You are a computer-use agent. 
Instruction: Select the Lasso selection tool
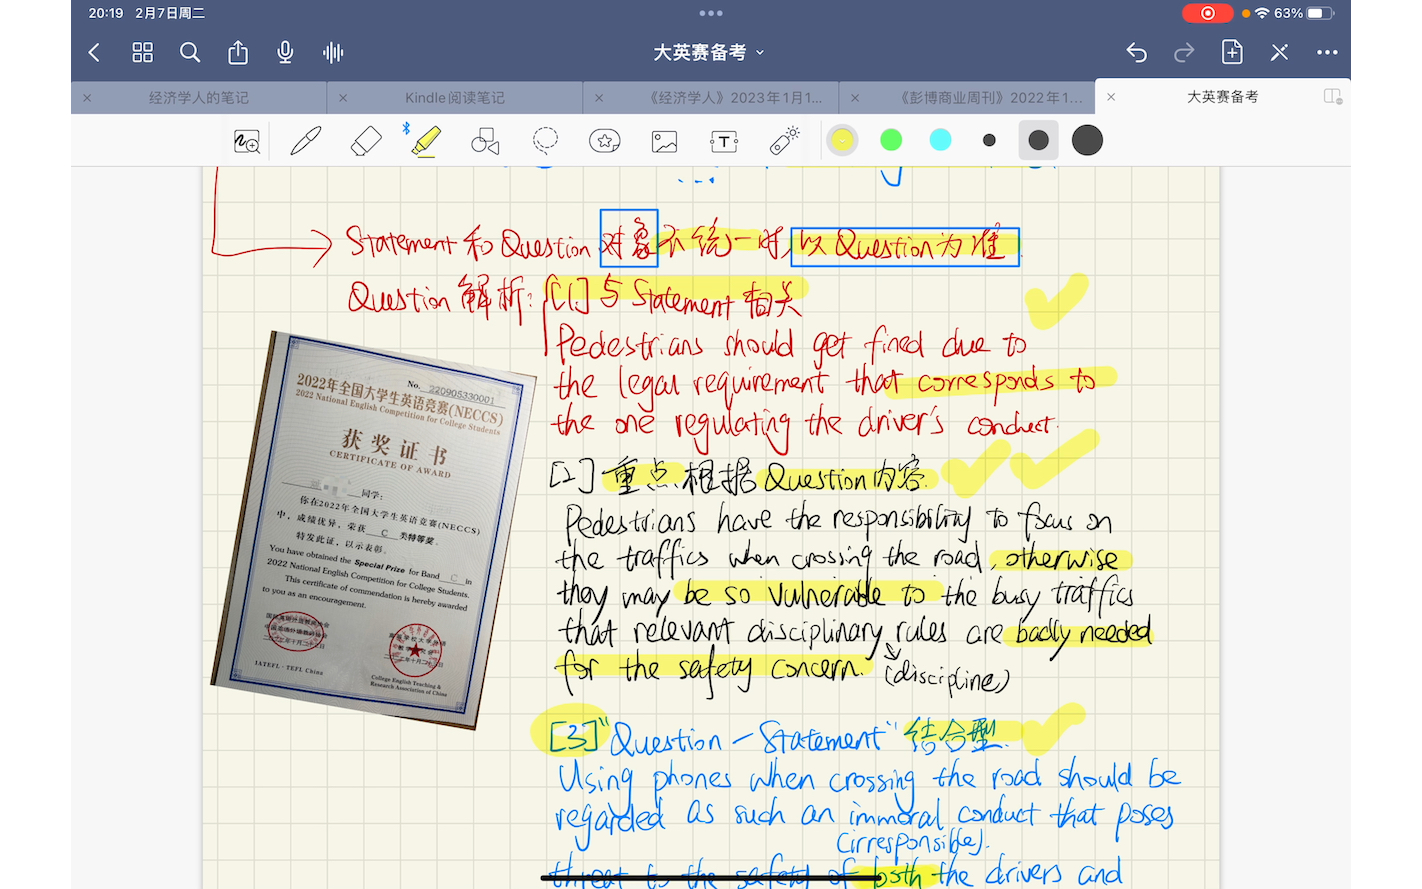tap(545, 141)
